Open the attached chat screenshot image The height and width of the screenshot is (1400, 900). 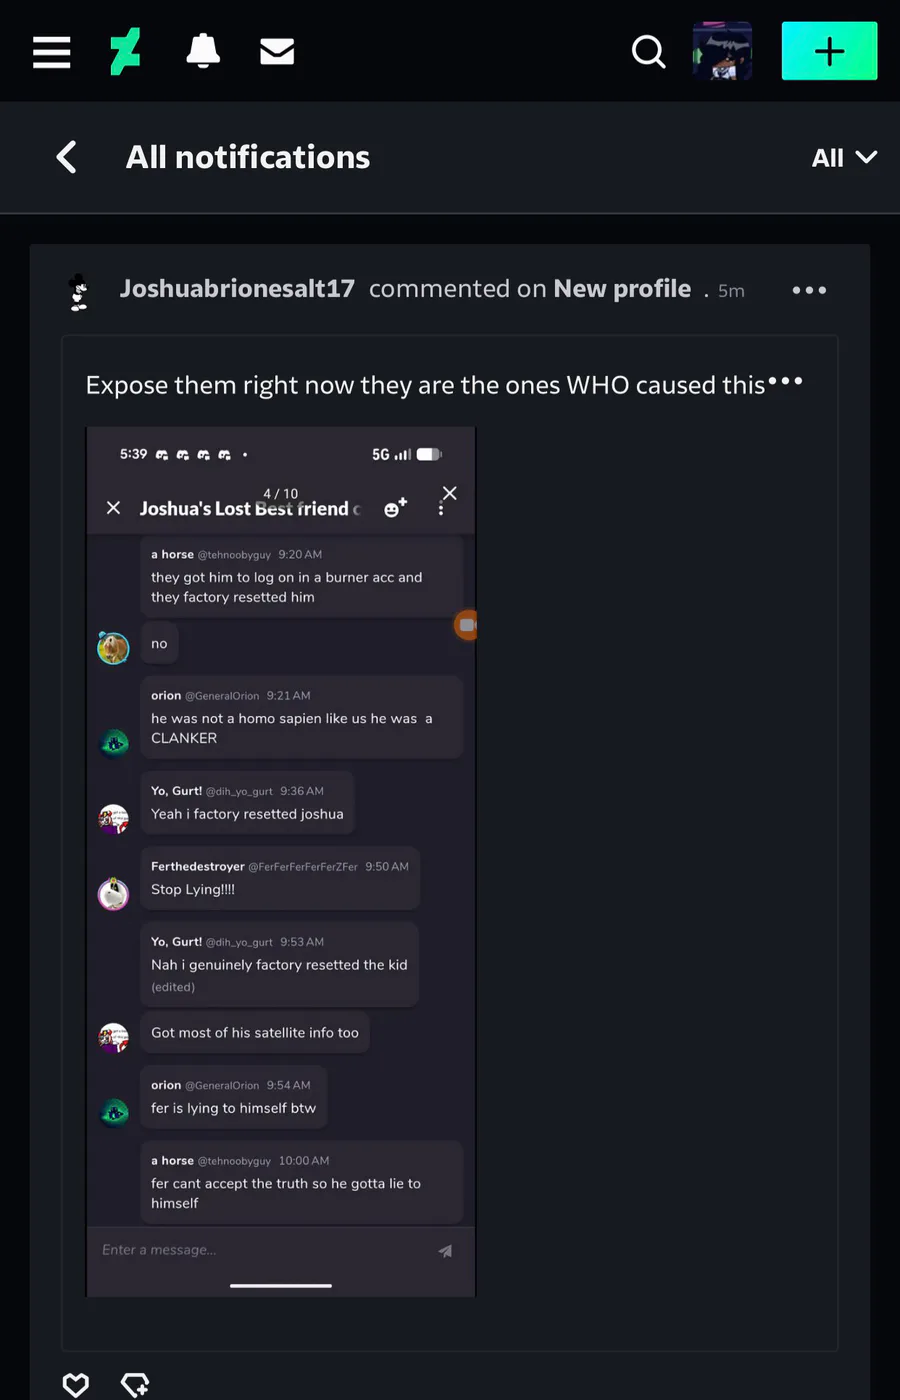pos(281,860)
